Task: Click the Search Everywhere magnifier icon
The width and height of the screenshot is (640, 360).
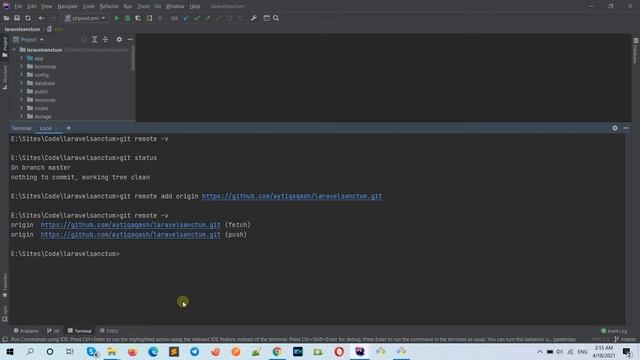Action: pos(276,18)
